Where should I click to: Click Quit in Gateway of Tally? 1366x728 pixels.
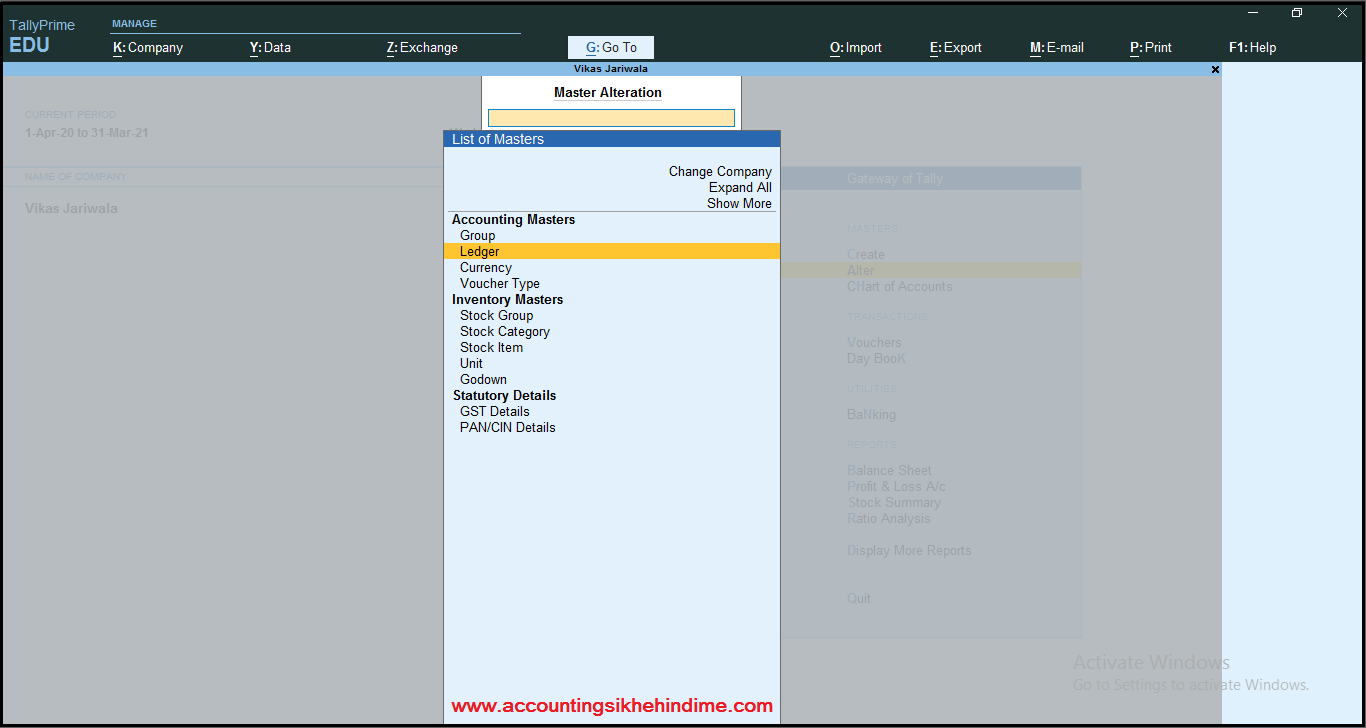coord(859,598)
